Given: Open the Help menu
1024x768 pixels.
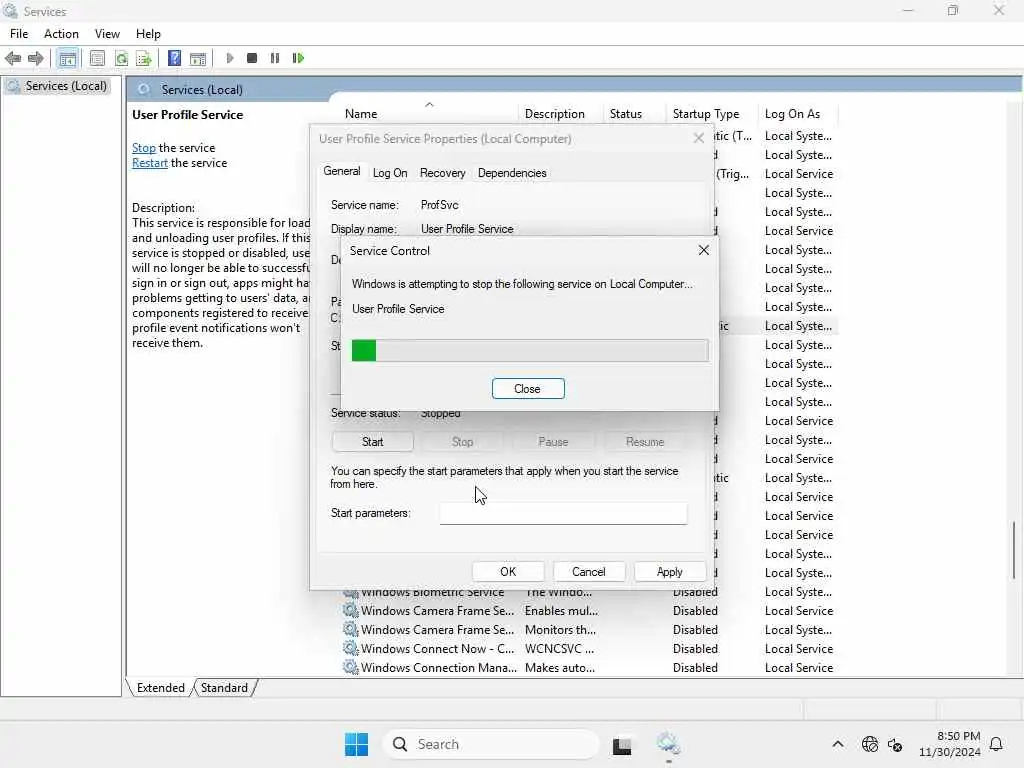Looking at the screenshot, I should point(148,34).
